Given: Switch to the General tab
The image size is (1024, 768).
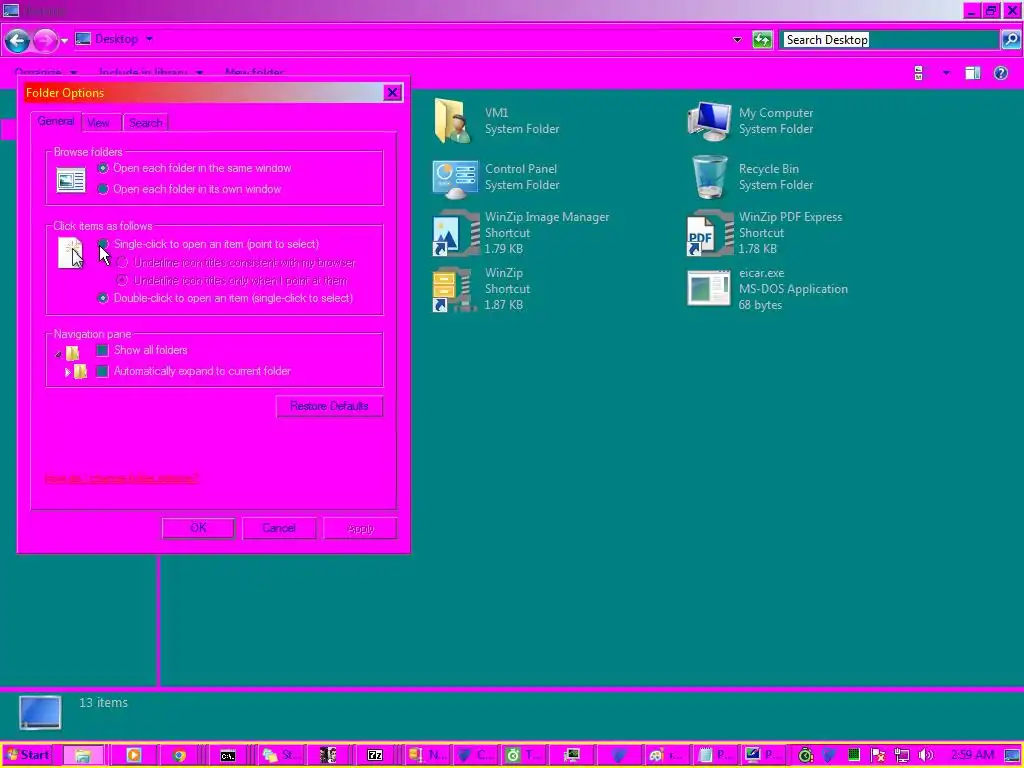Looking at the screenshot, I should 56,121.
